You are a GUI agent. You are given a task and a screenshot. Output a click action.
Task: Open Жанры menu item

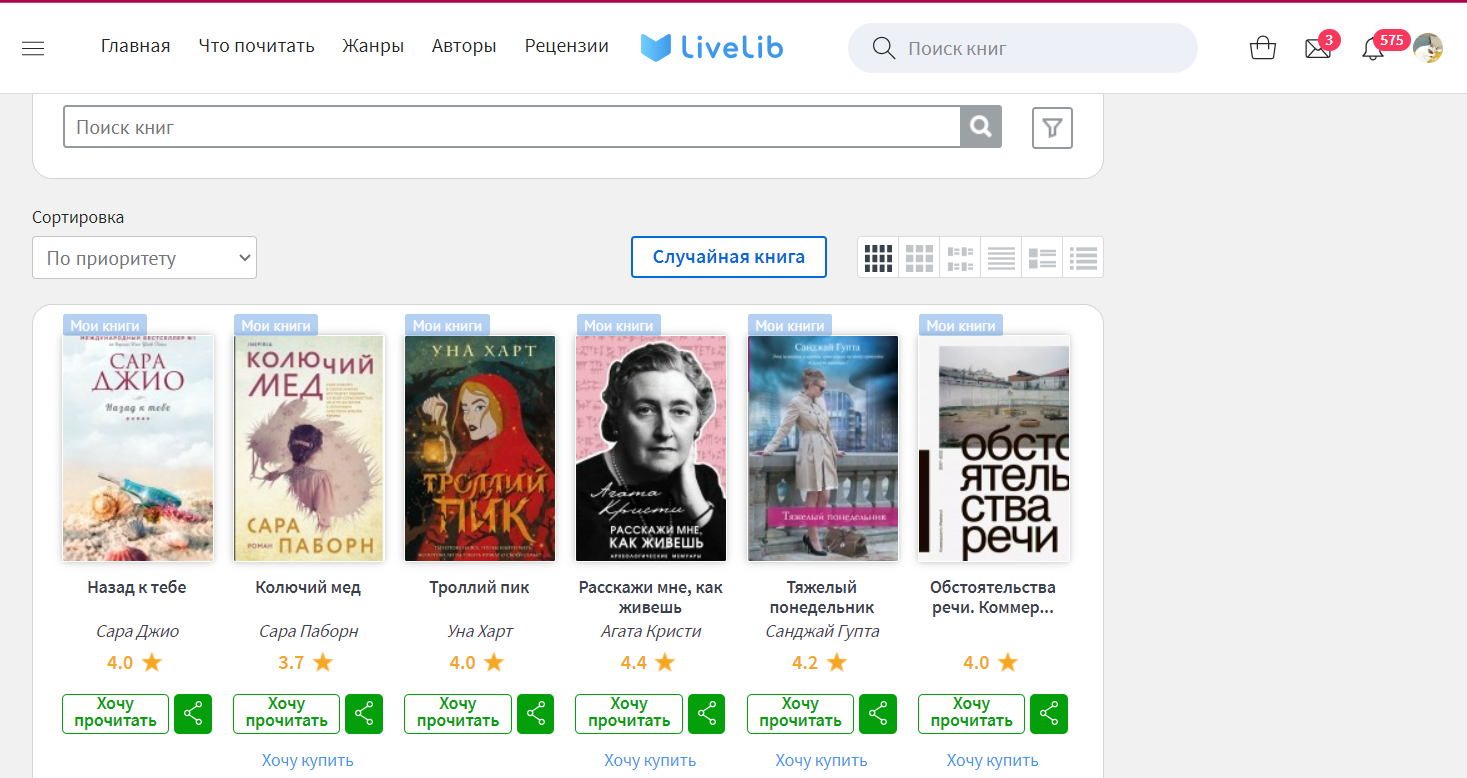(373, 46)
